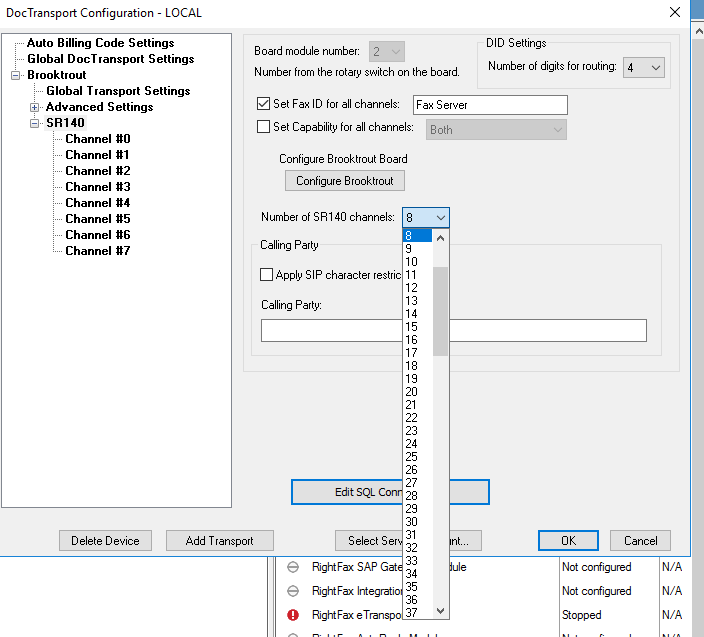704x637 pixels.
Task: Choose 16 from the SR140 channels list
Action: pos(412,340)
